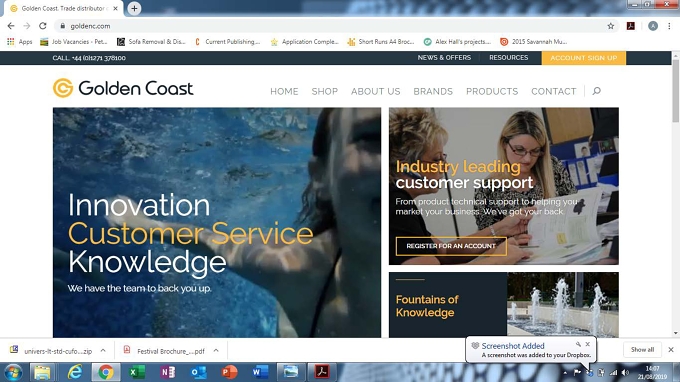Open the univers-lt-std zip download

click(x=52, y=351)
